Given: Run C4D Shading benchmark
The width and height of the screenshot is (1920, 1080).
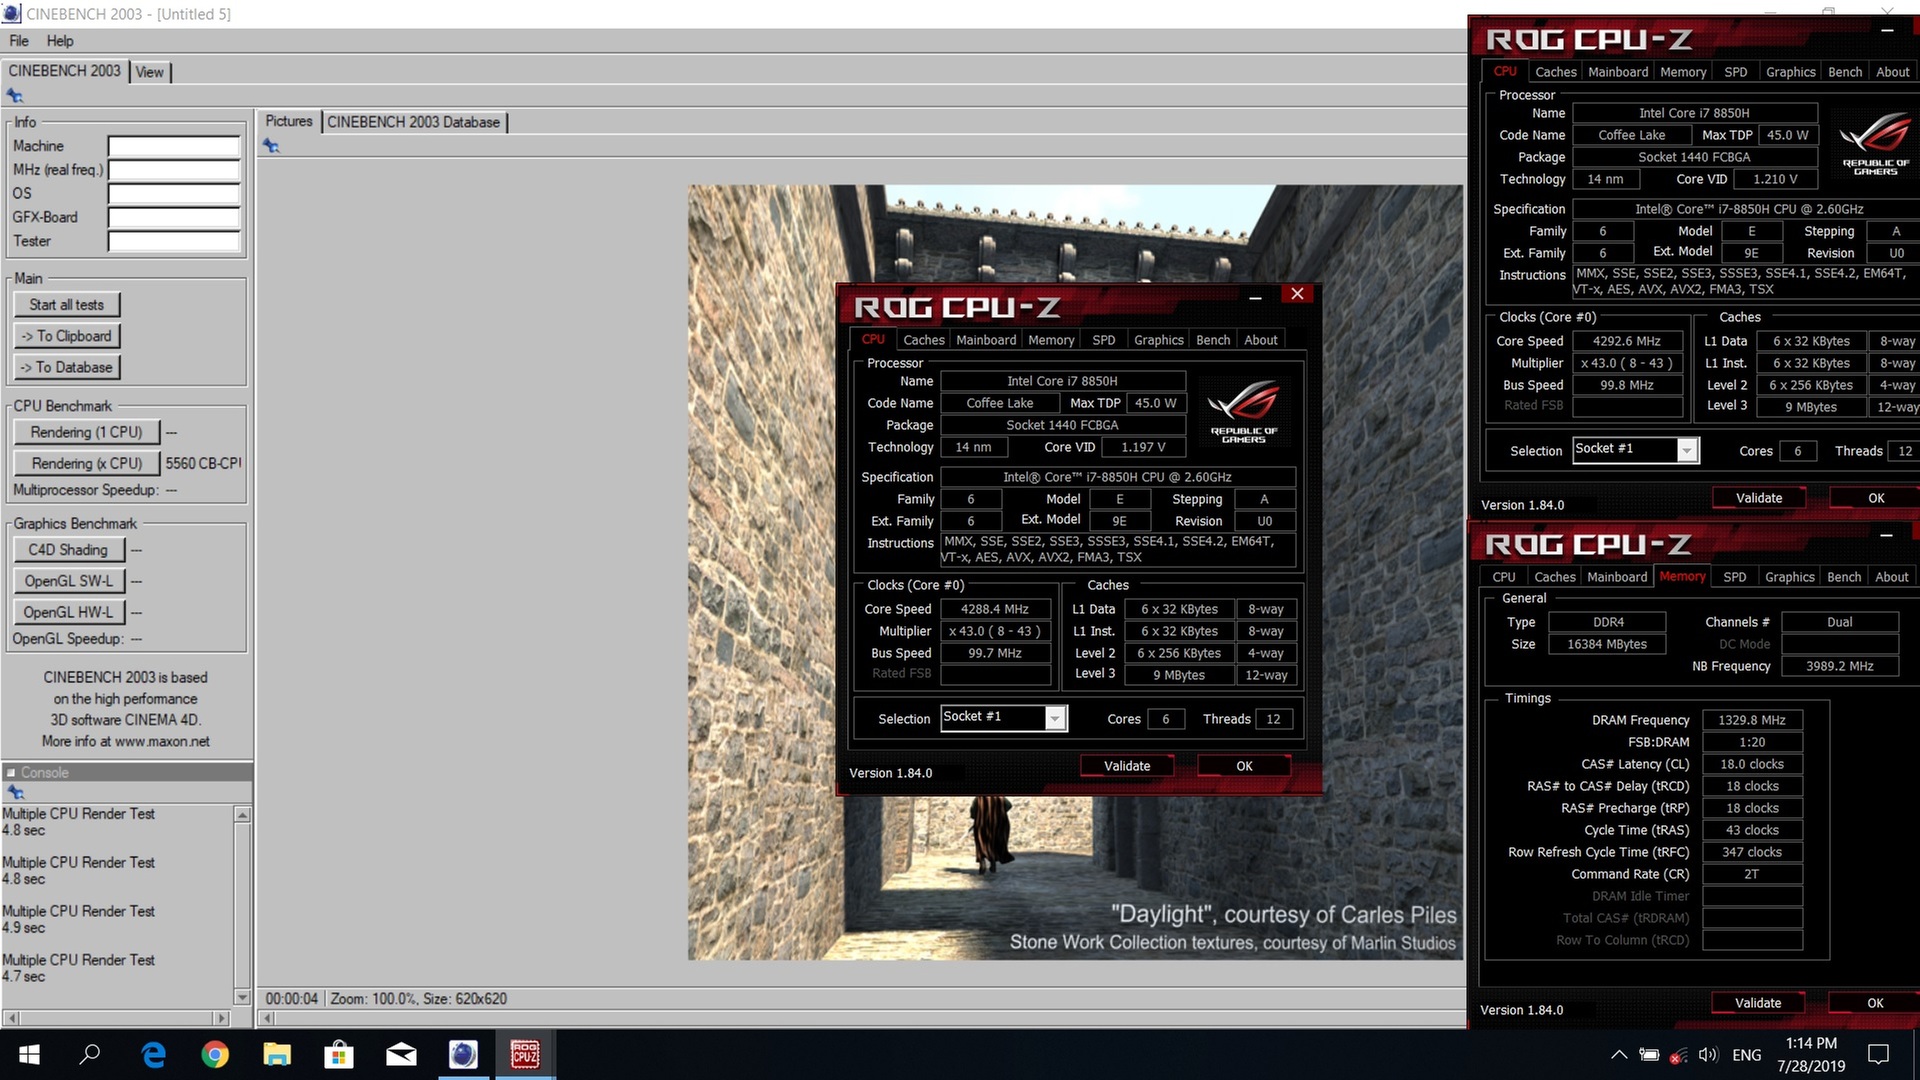Looking at the screenshot, I should pos(68,550).
